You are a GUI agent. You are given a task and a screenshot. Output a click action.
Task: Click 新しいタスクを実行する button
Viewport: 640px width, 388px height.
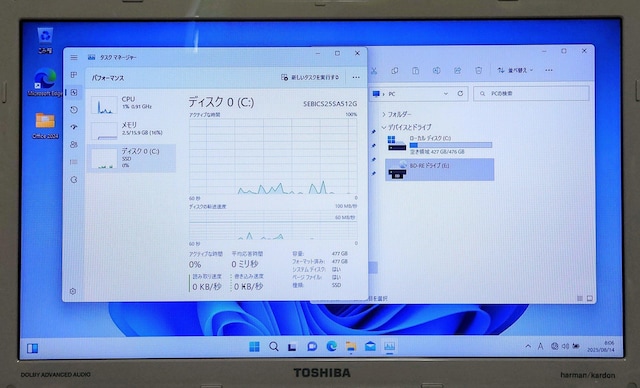click(310, 77)
